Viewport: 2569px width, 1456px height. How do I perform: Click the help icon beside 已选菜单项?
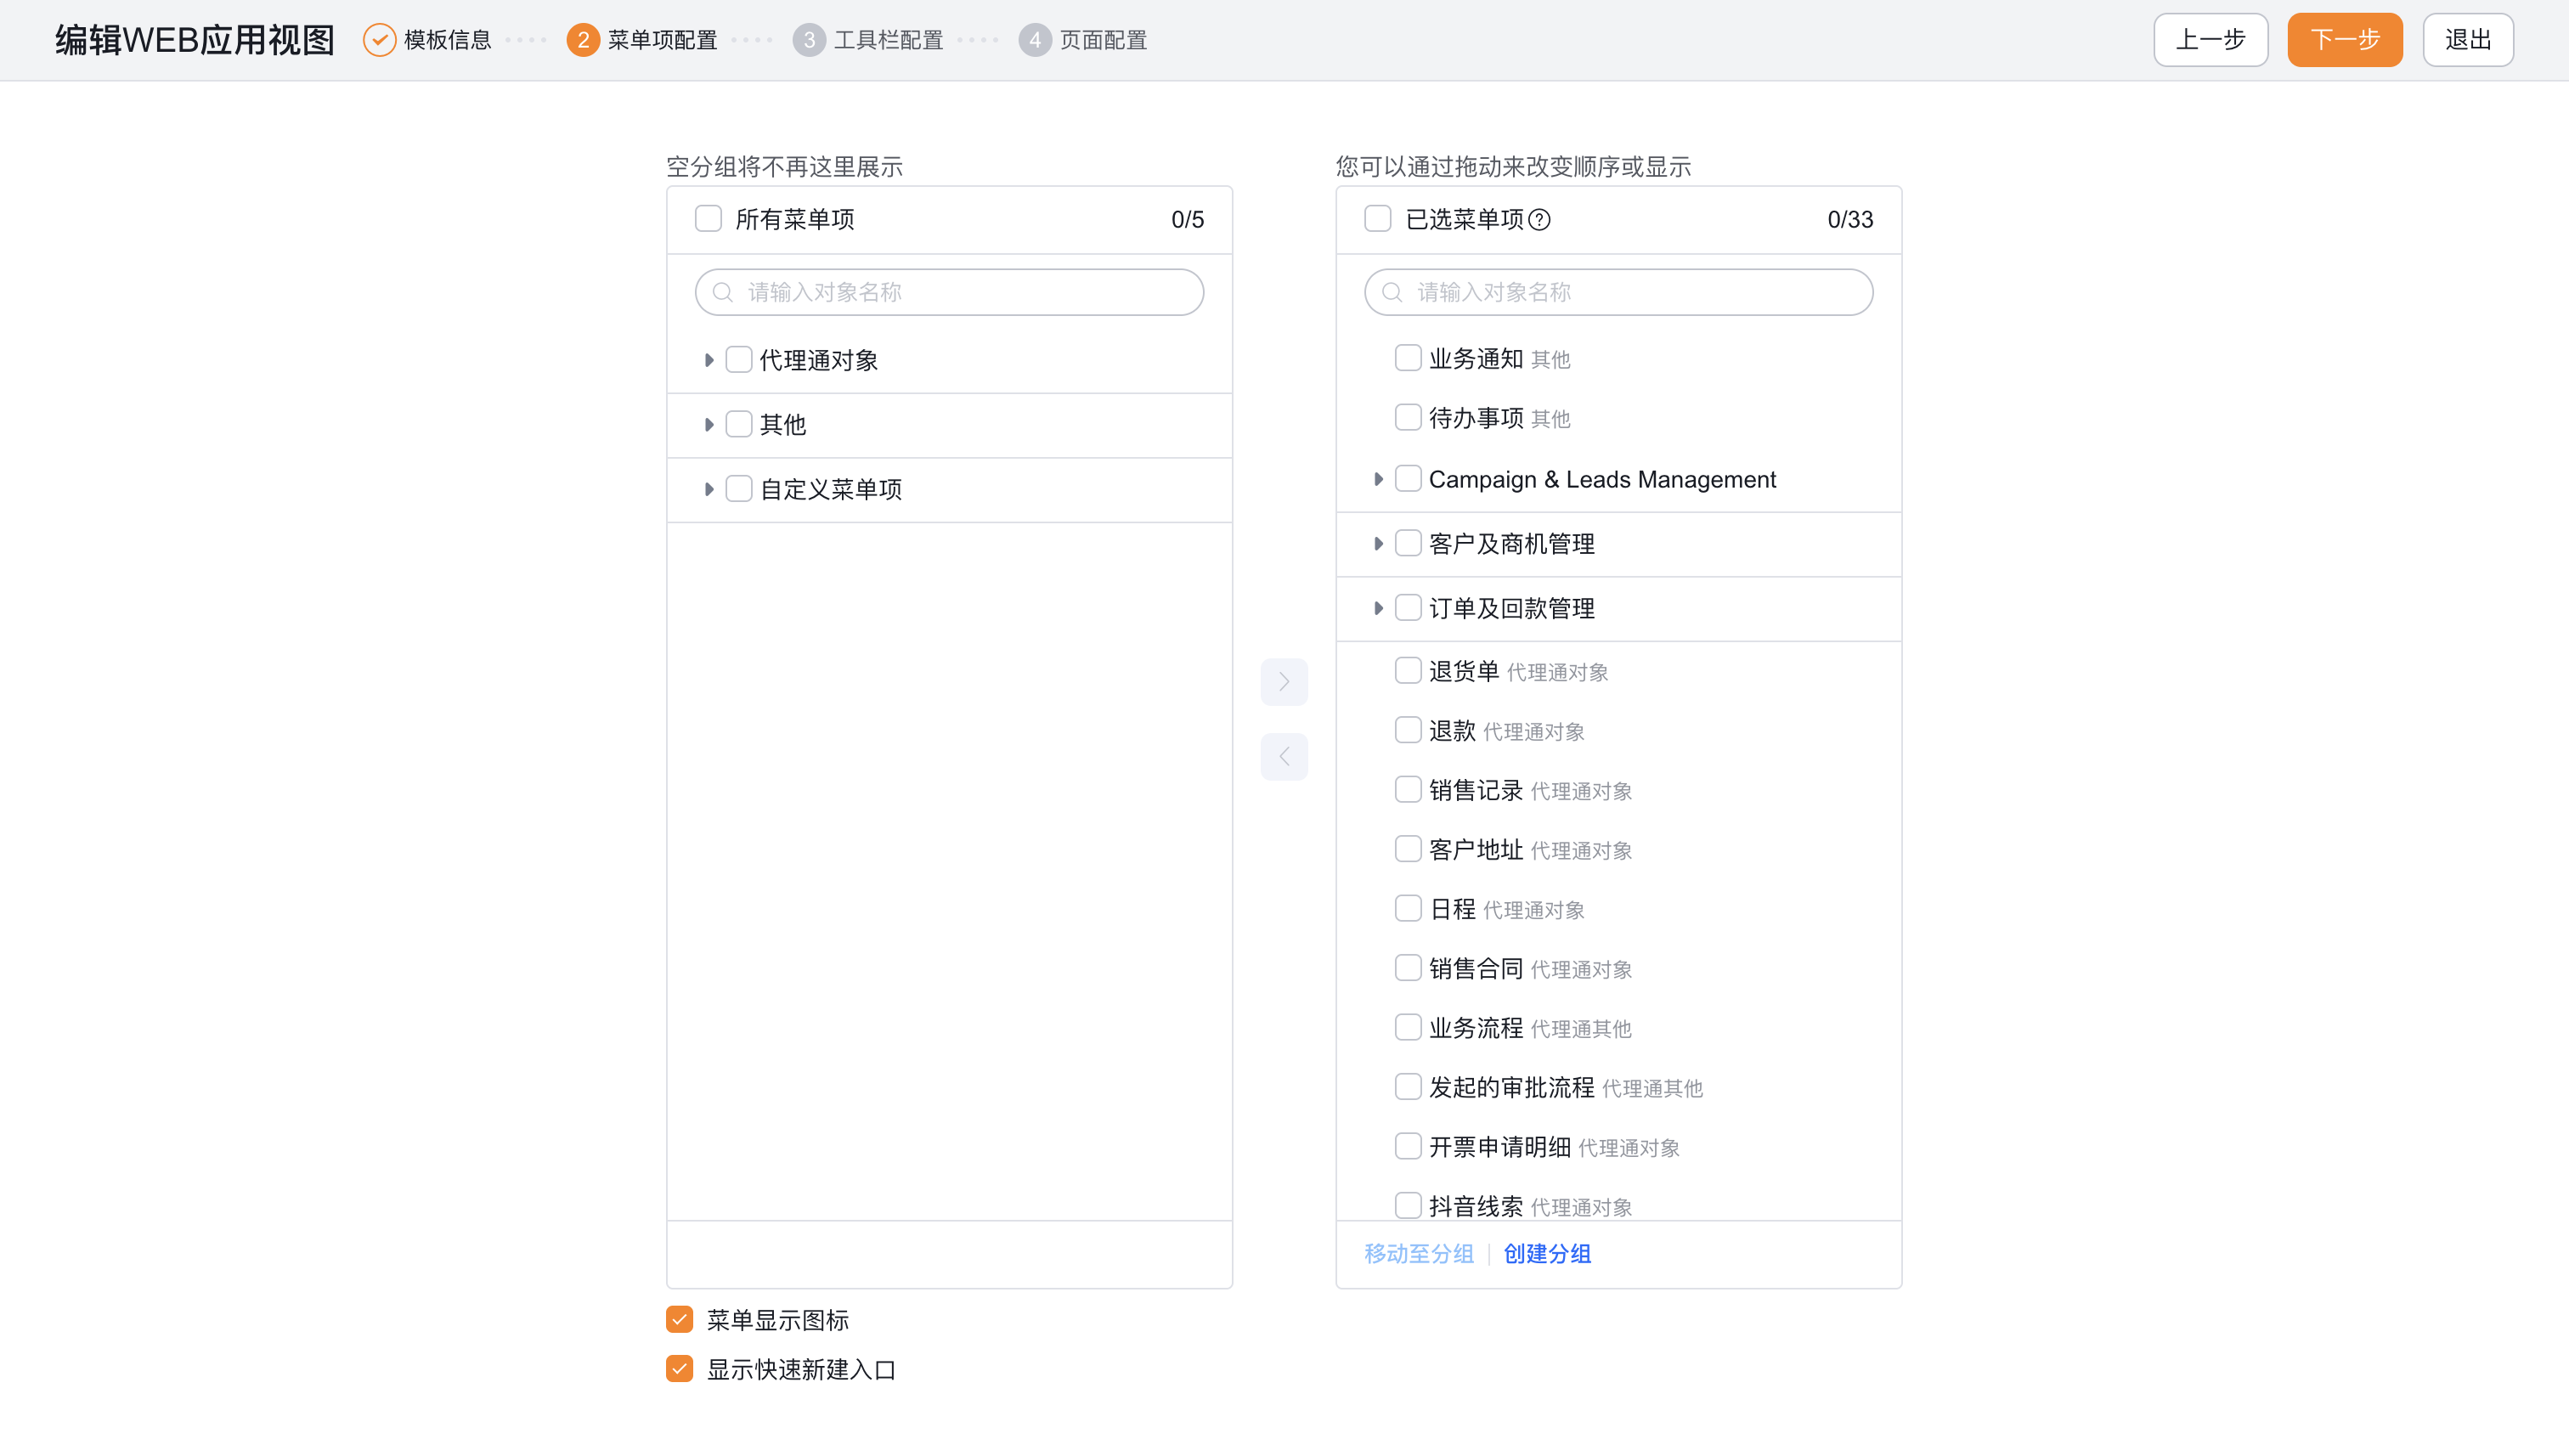[x=1540, y=220]
